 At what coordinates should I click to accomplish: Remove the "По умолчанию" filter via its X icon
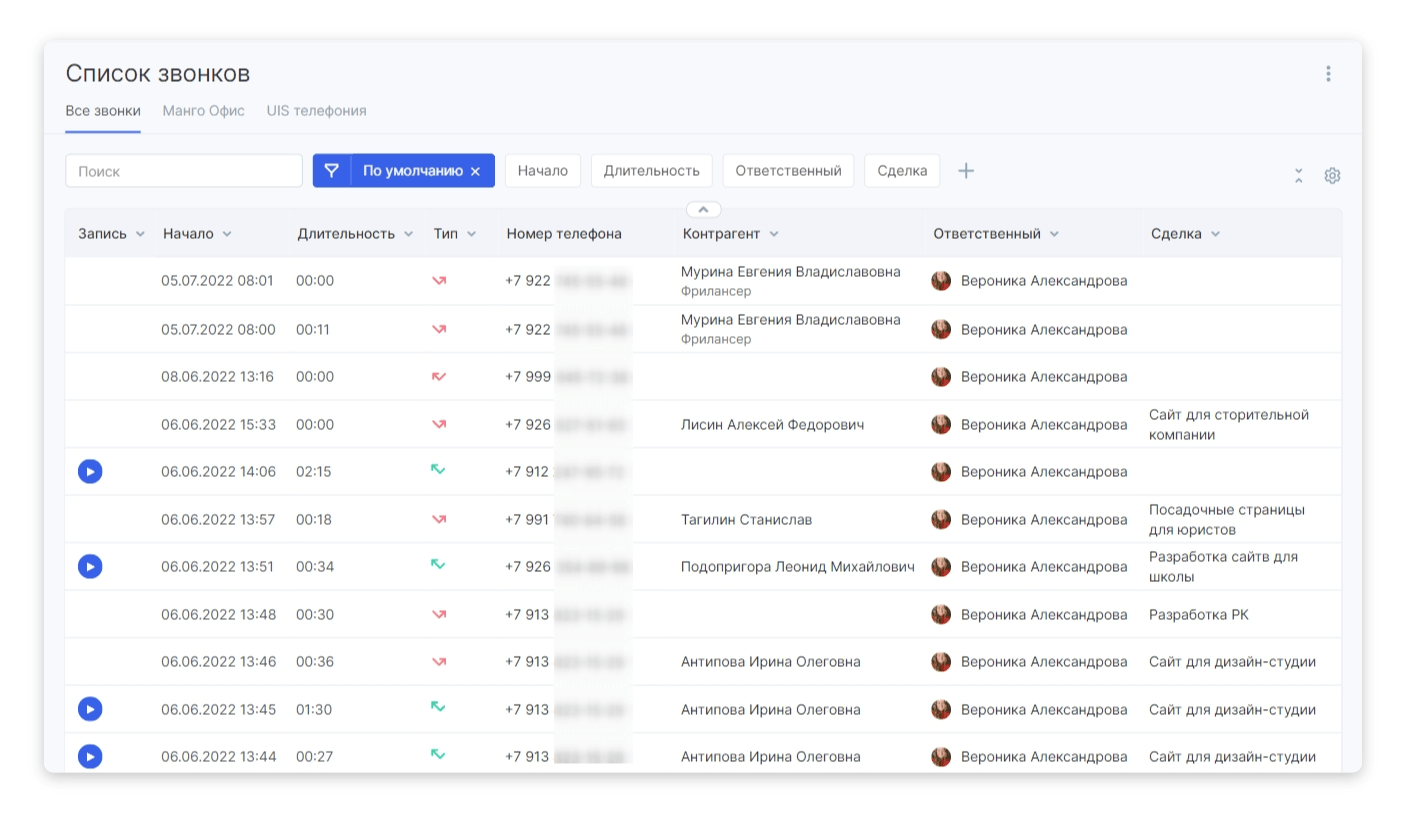[477, 170]
